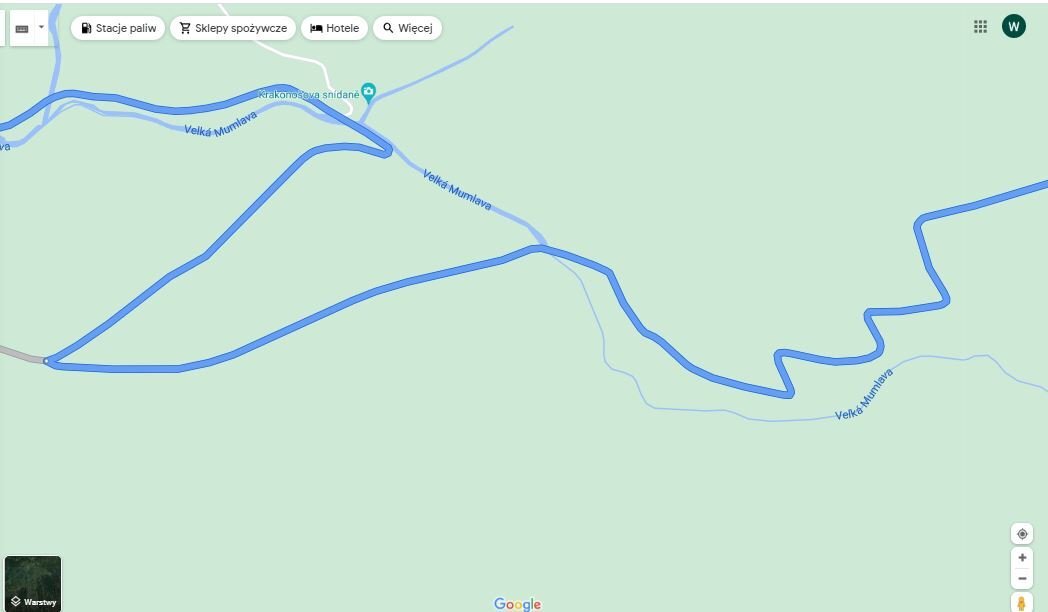The width and height of the screenshot is (1048, 612).
Task: Search for Sklepy spożywcze nearby
Action: (x=233, y=28)
